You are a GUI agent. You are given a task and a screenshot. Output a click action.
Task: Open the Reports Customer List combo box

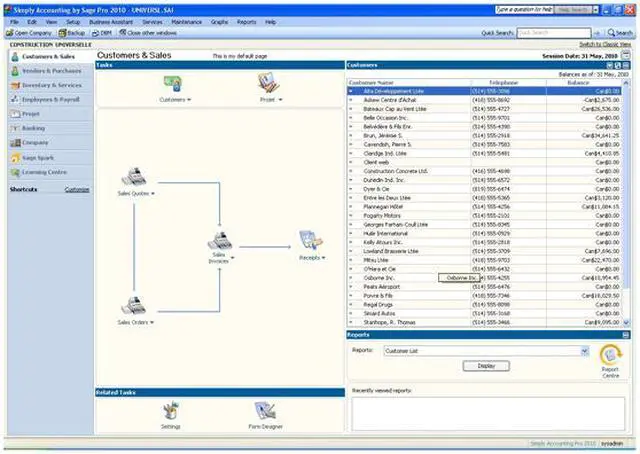pyautogui.click(x=486, y=351)
